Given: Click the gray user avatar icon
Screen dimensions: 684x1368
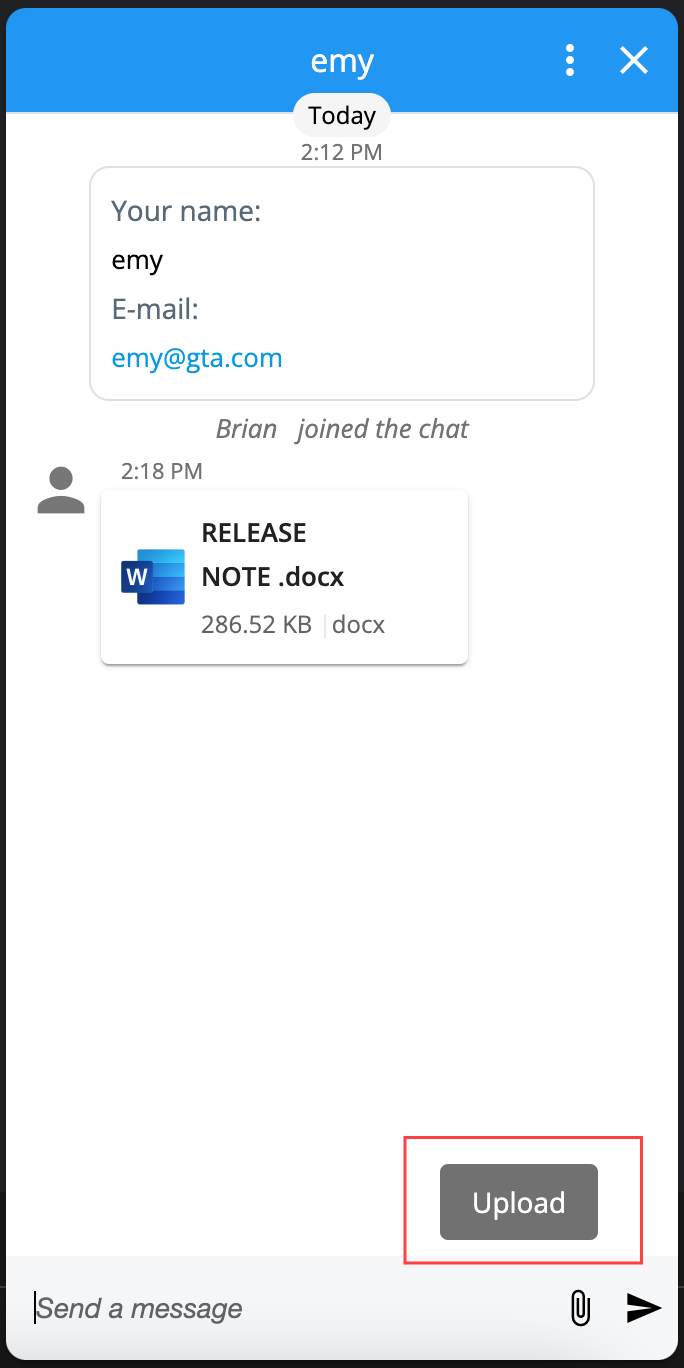Looking at the screenshot, I should 61,491.
